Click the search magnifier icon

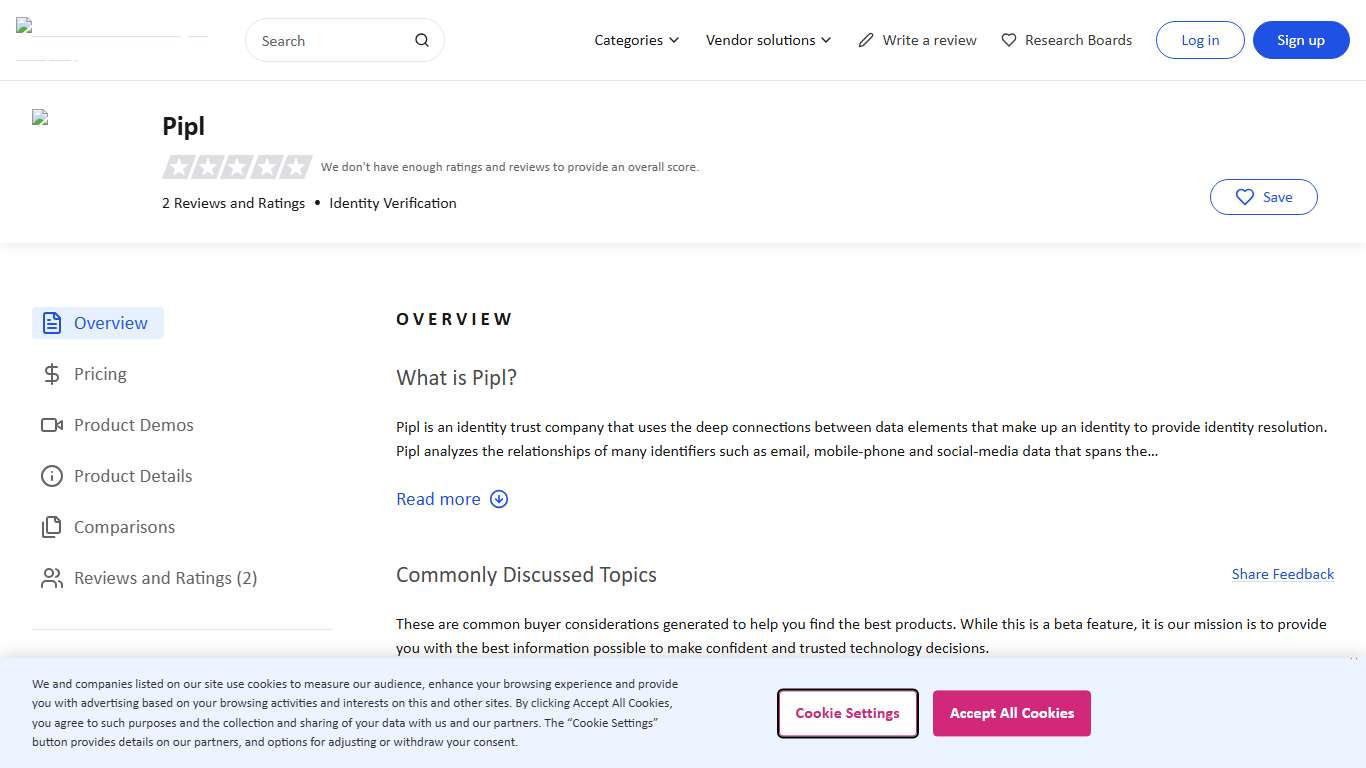coord(422,41)
